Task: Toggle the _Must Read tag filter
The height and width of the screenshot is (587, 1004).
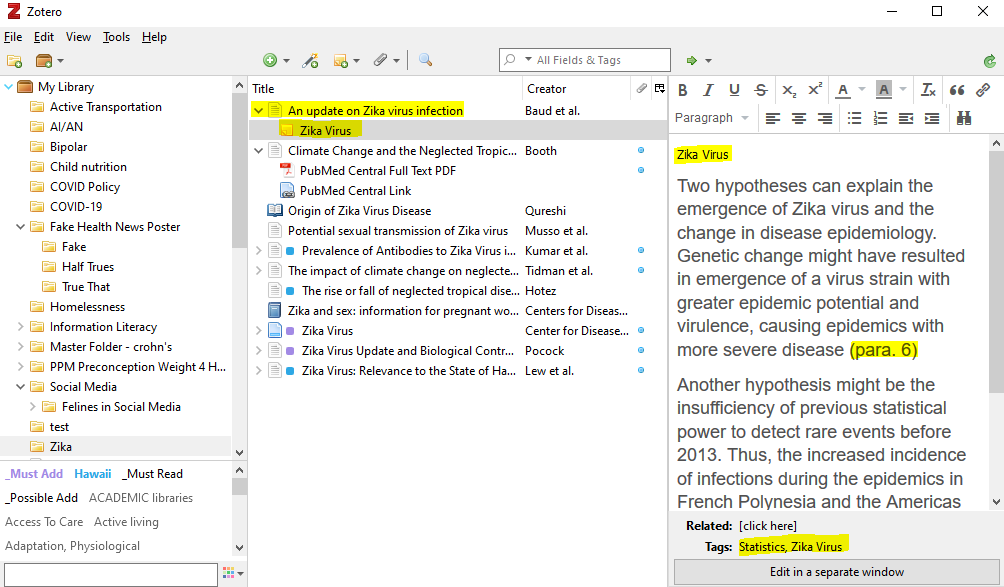Action: [x=152, y=474]
